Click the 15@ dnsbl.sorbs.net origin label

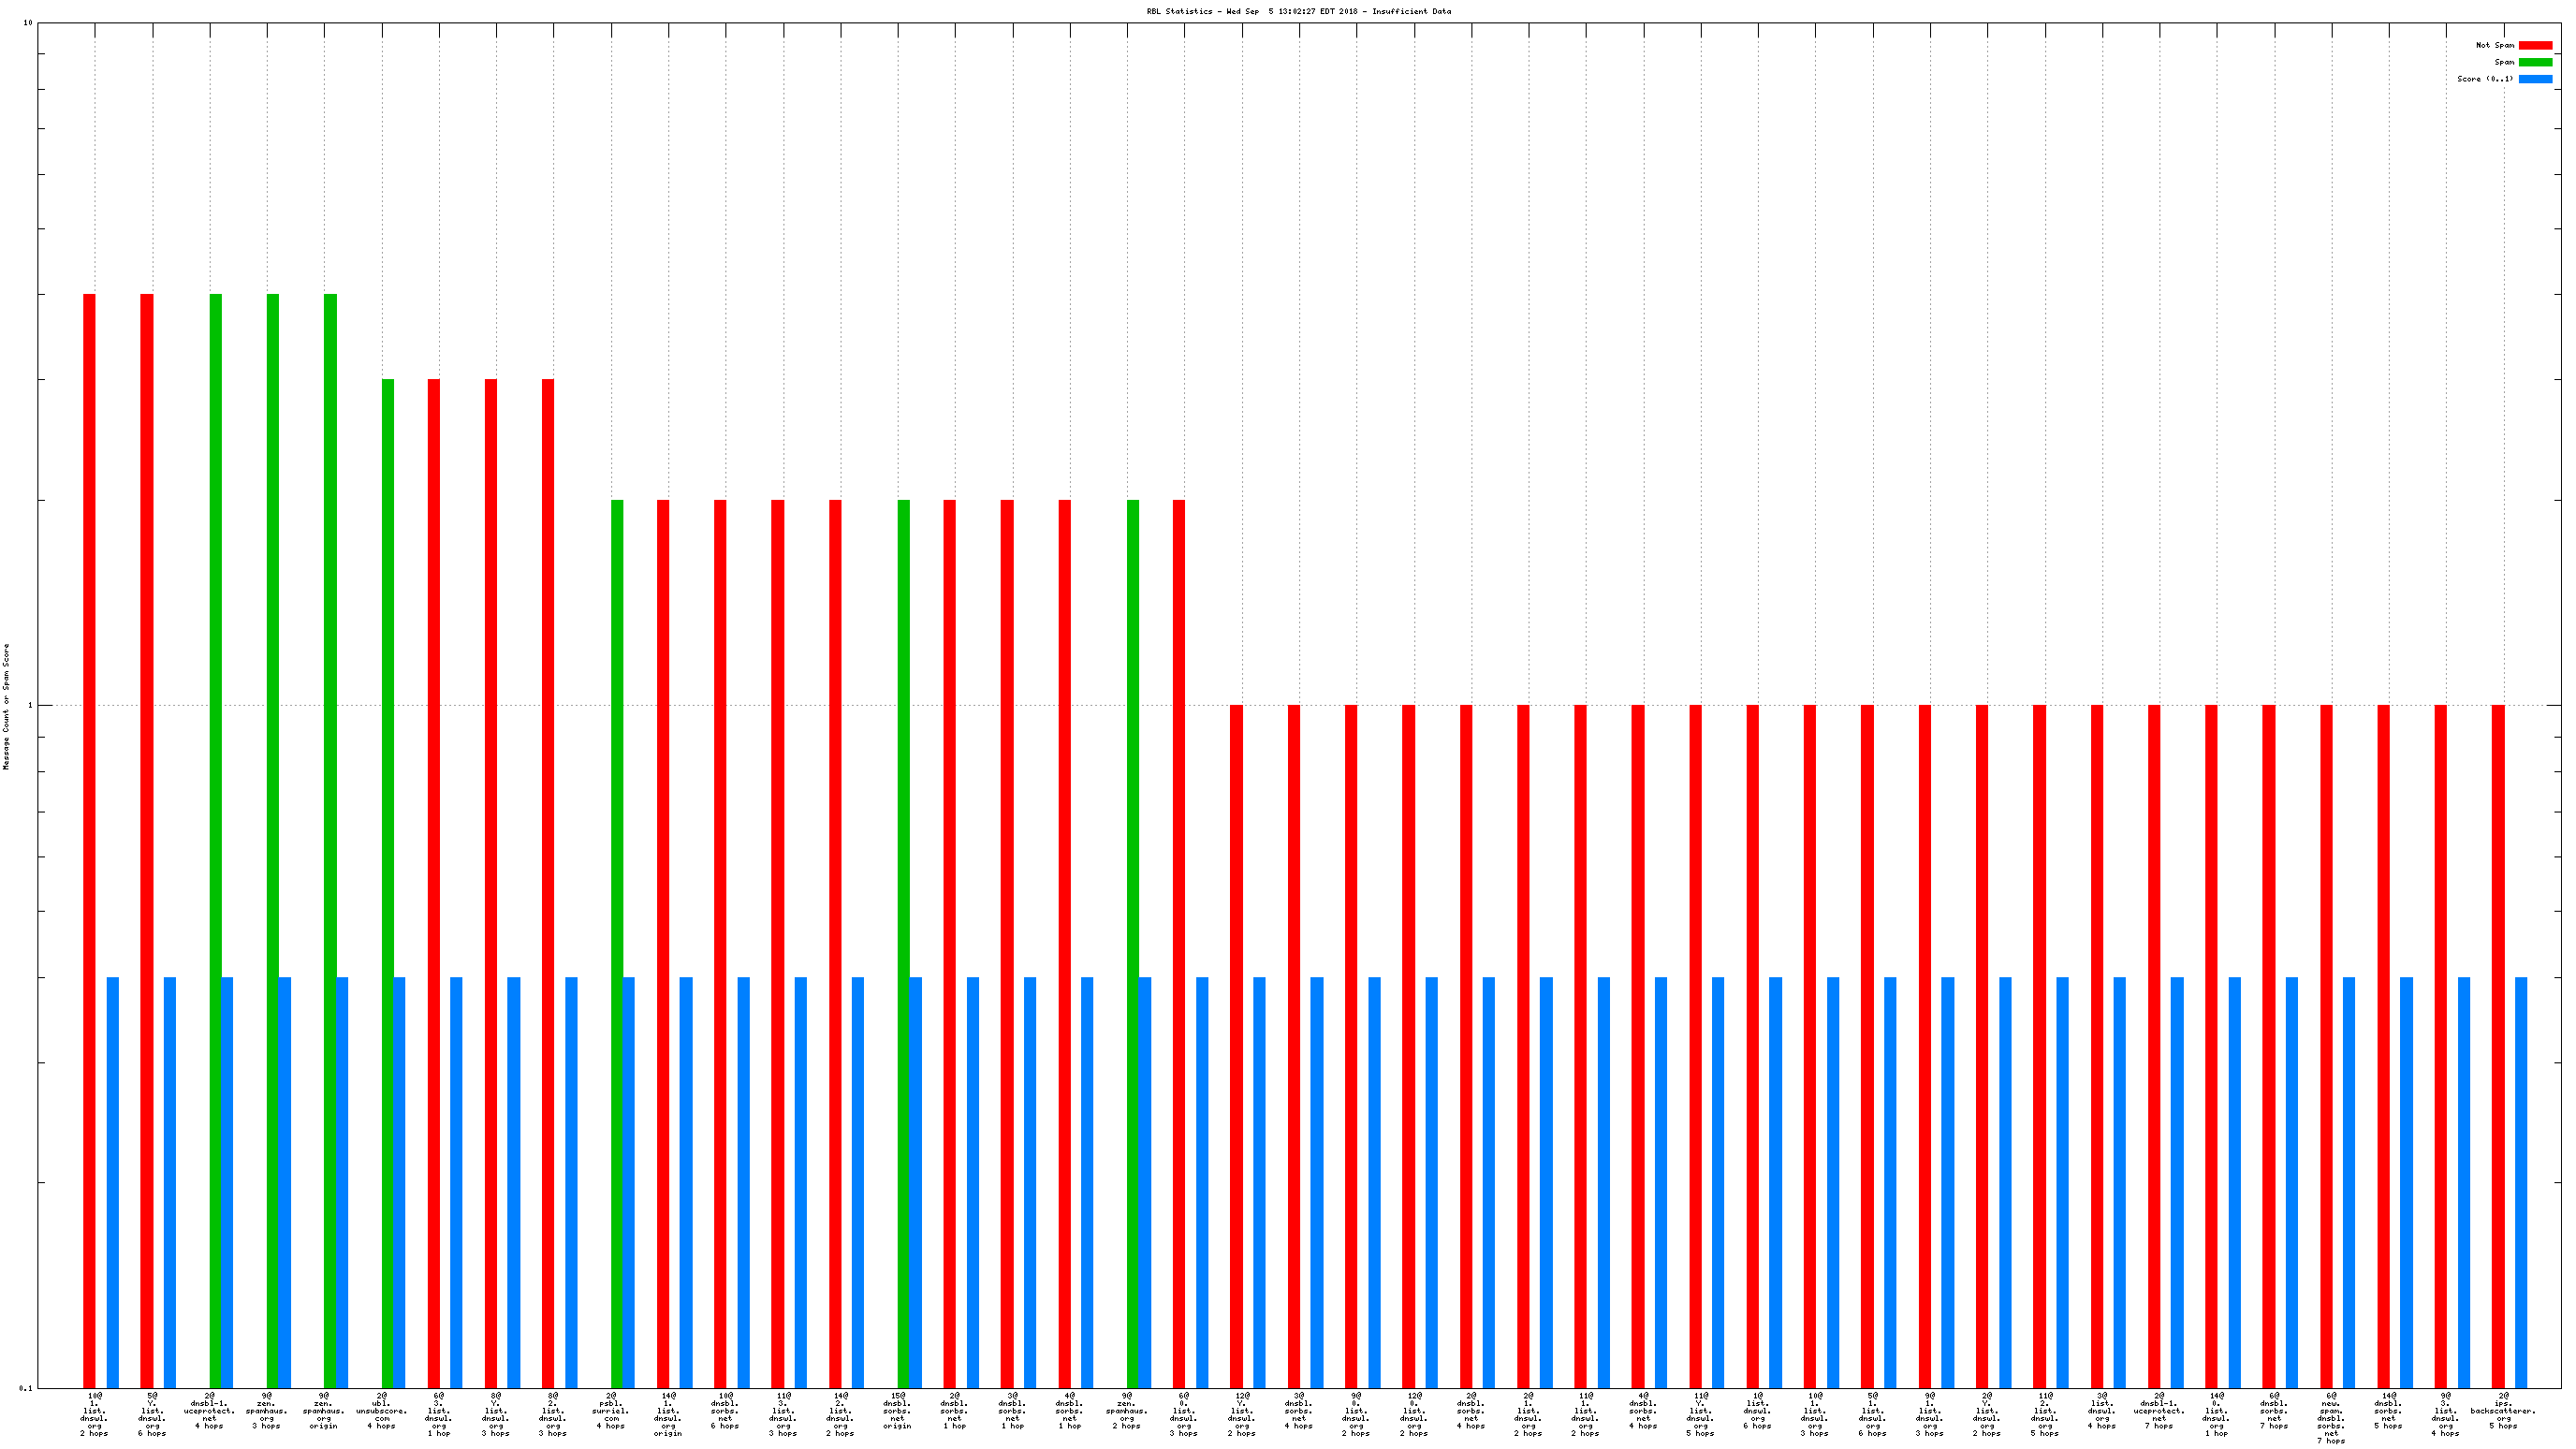(897, 1410)
